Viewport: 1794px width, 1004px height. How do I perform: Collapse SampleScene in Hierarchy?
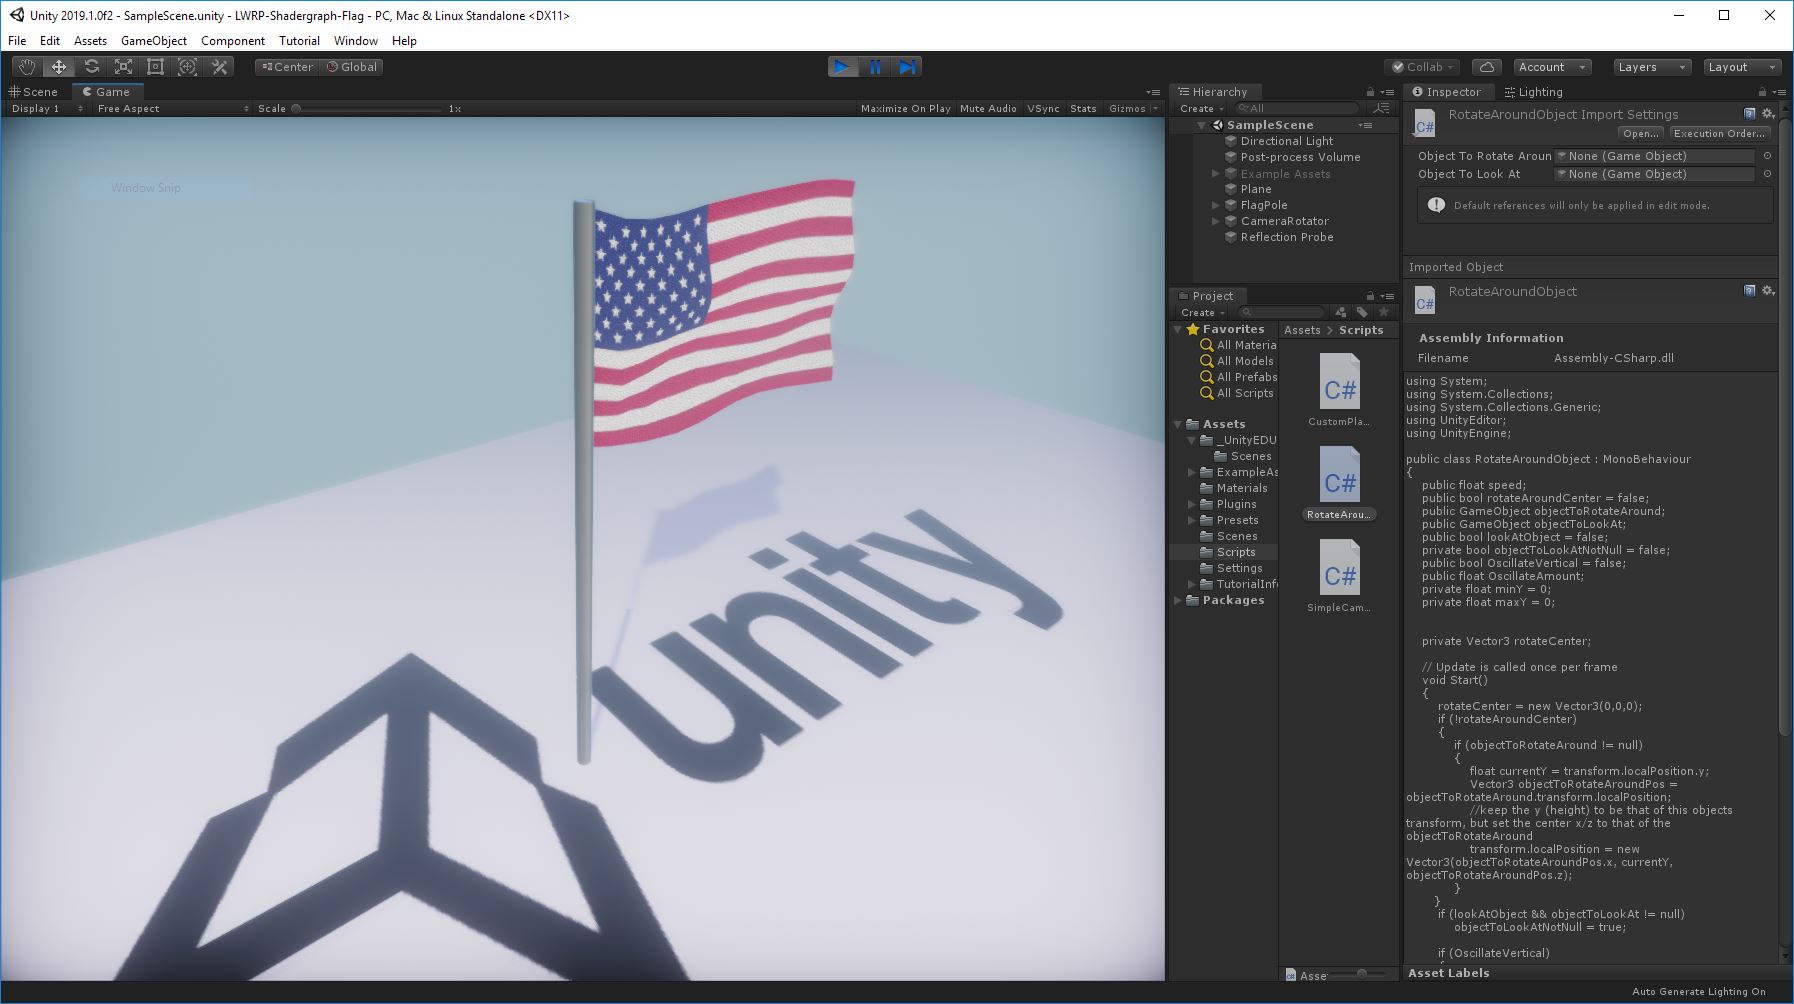point(1202,125)
